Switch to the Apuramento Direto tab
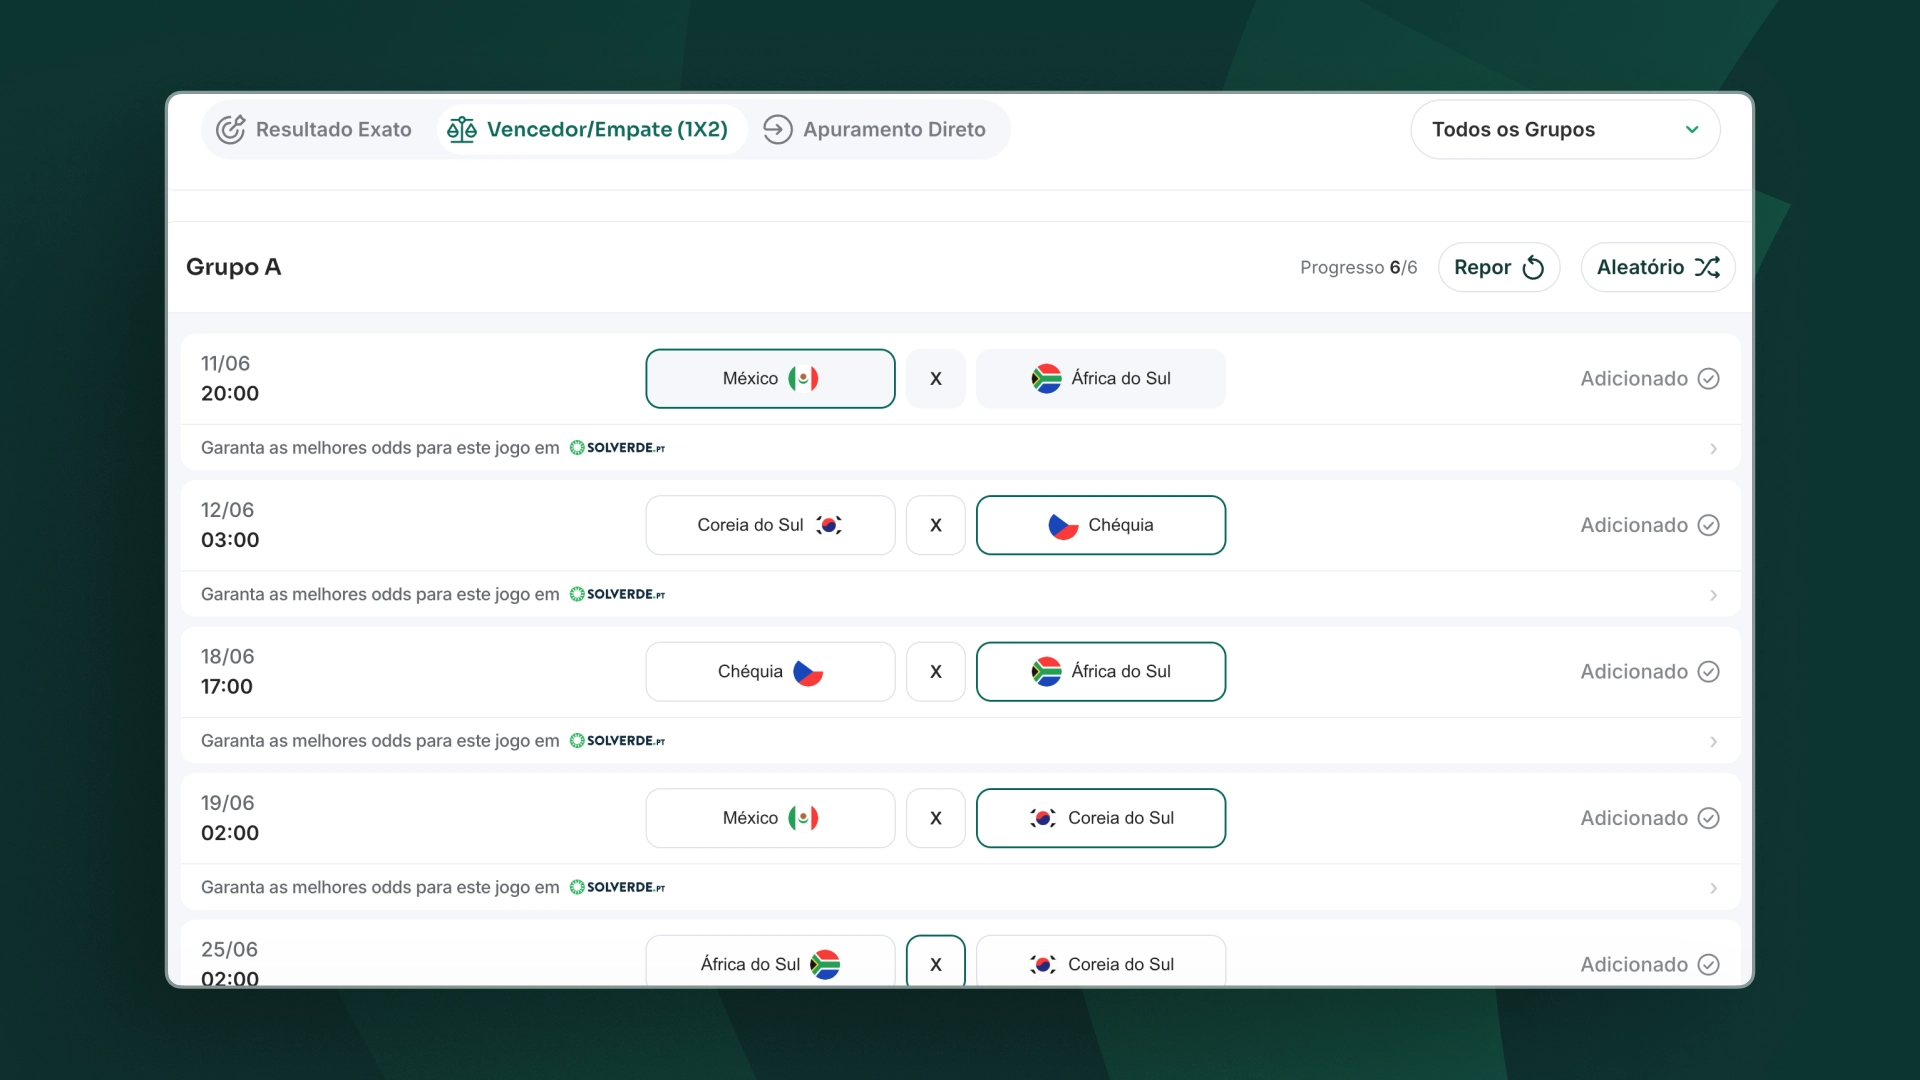This screenshot has height=1080, width=1920. pos(875,130)
